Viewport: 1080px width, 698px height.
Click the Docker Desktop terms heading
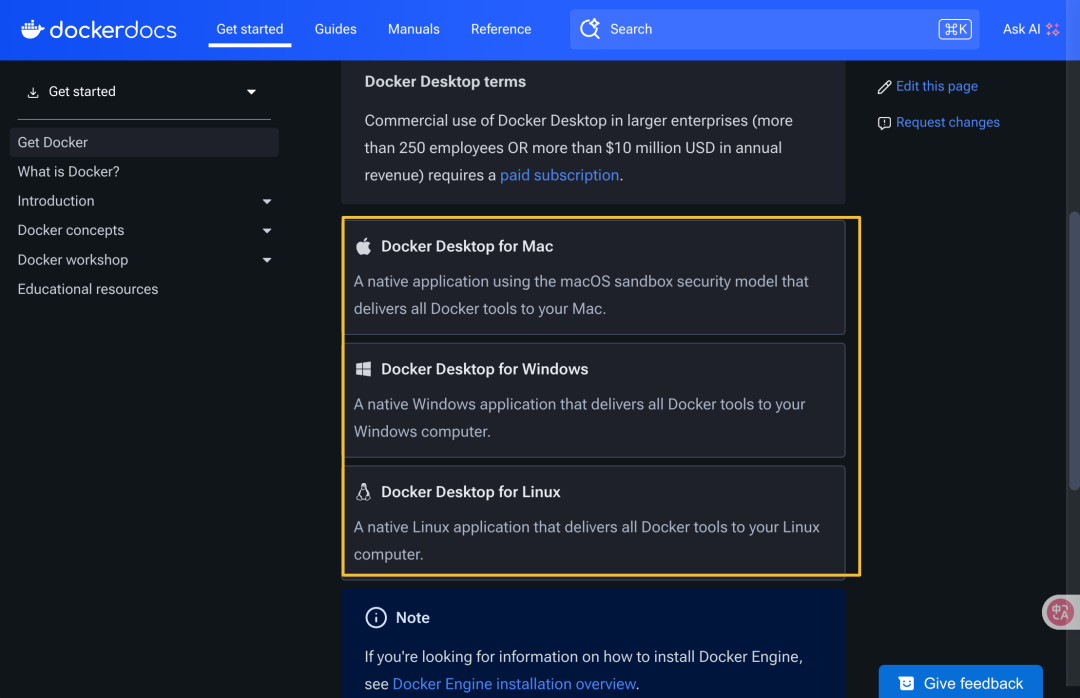click(x=445, y=81)
